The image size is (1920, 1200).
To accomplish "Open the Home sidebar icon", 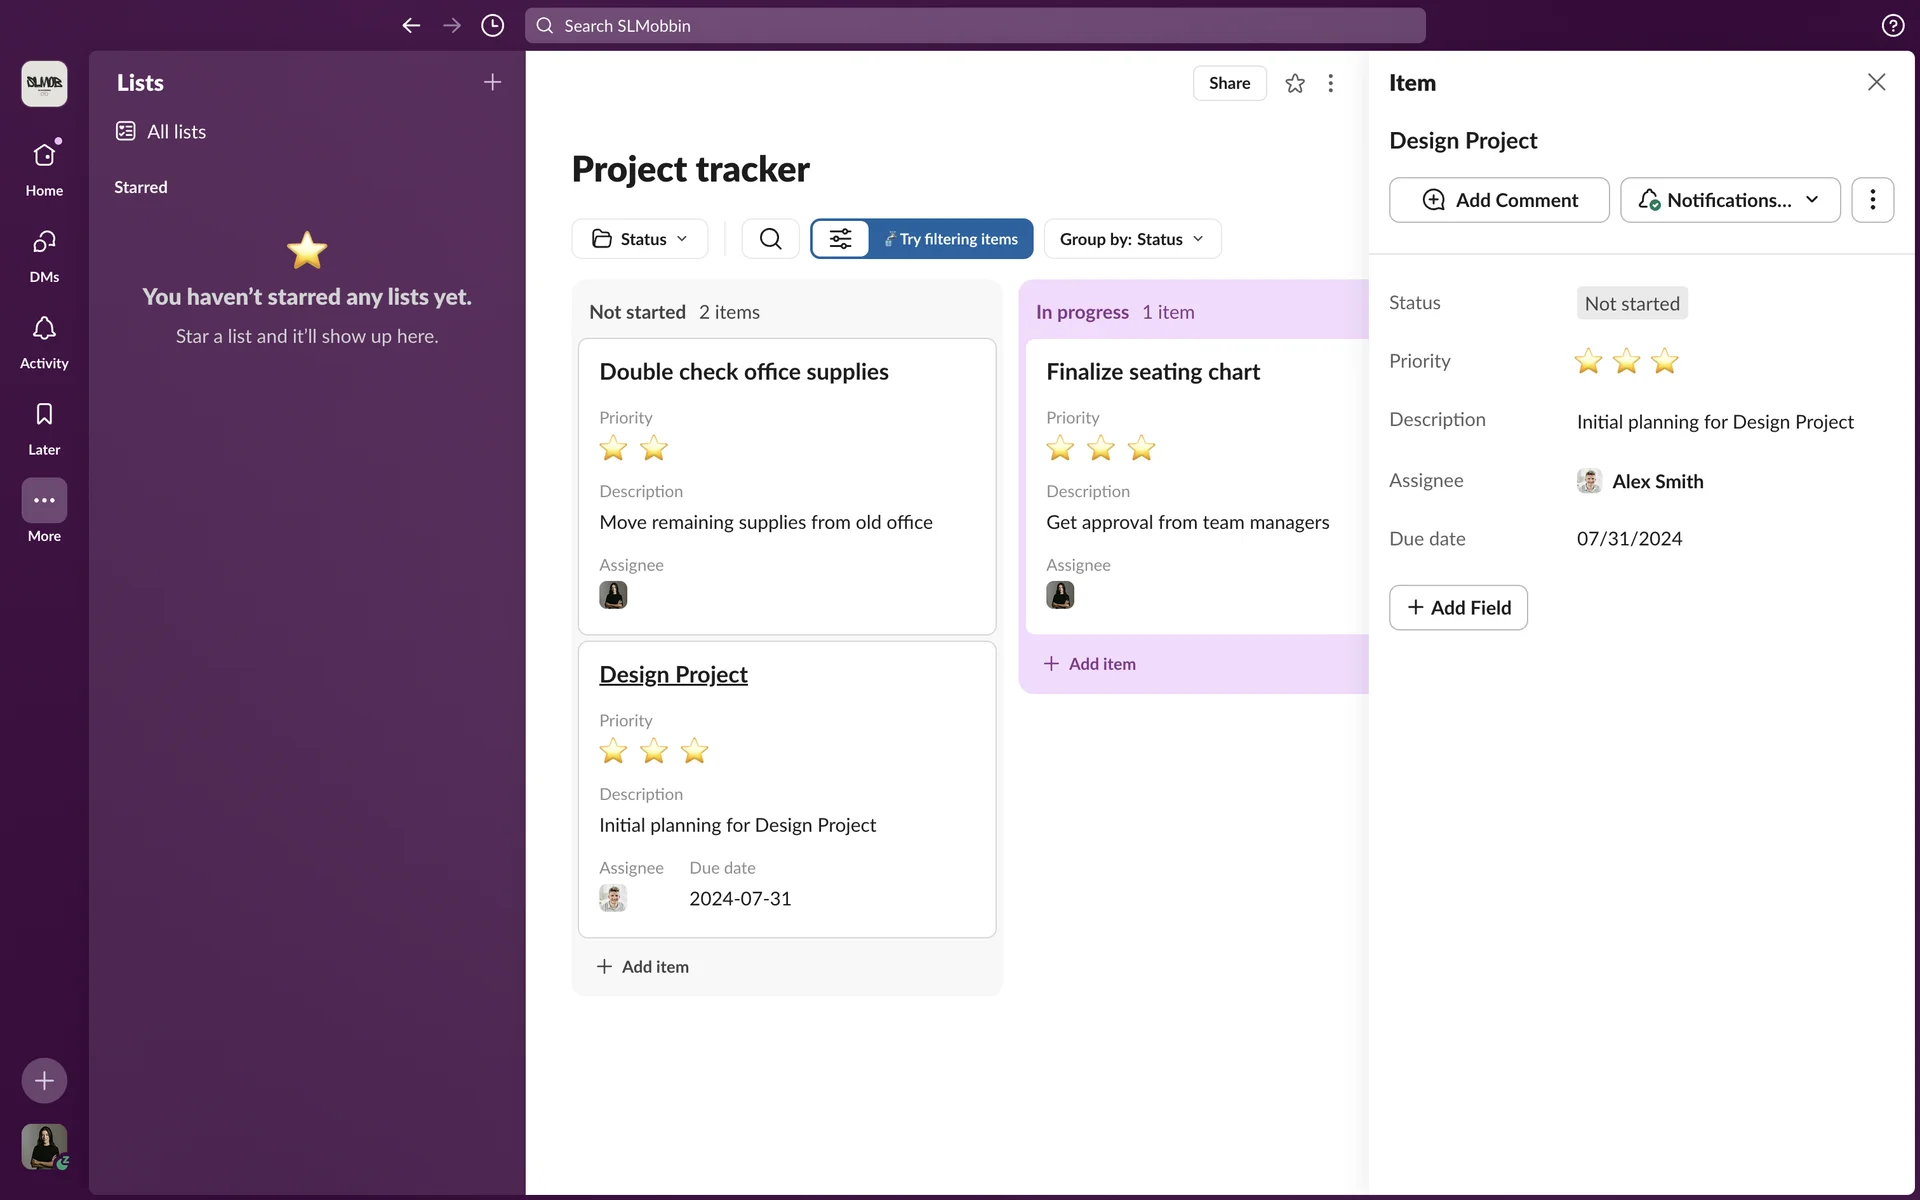I will point(44,156).
